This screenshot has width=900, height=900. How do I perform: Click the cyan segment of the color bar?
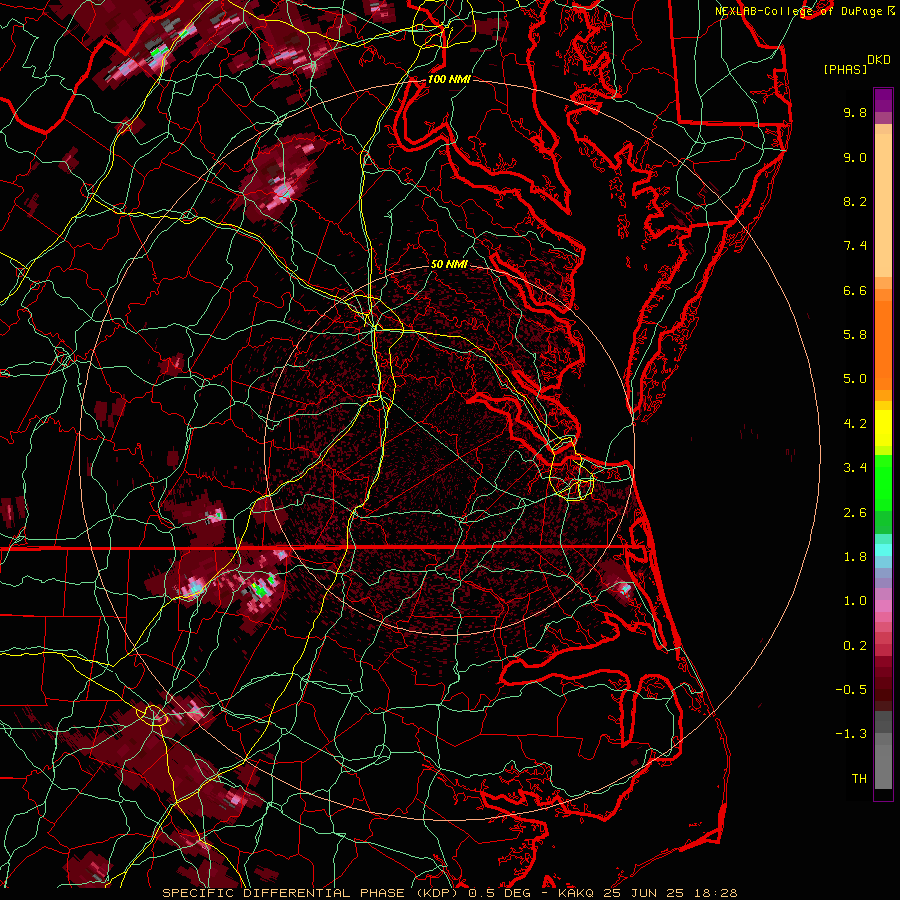click(x=883, y=550)
